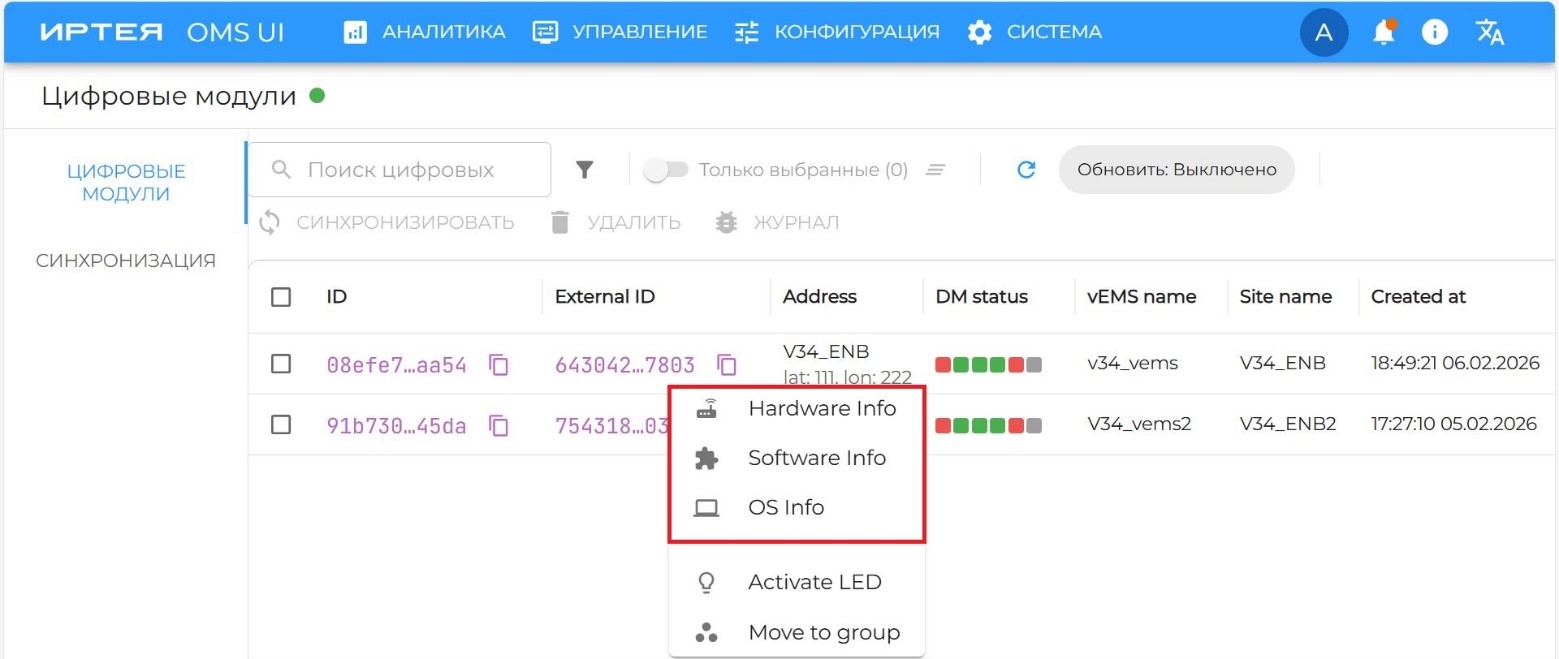Open the language switcher icon

[1489, 31]
